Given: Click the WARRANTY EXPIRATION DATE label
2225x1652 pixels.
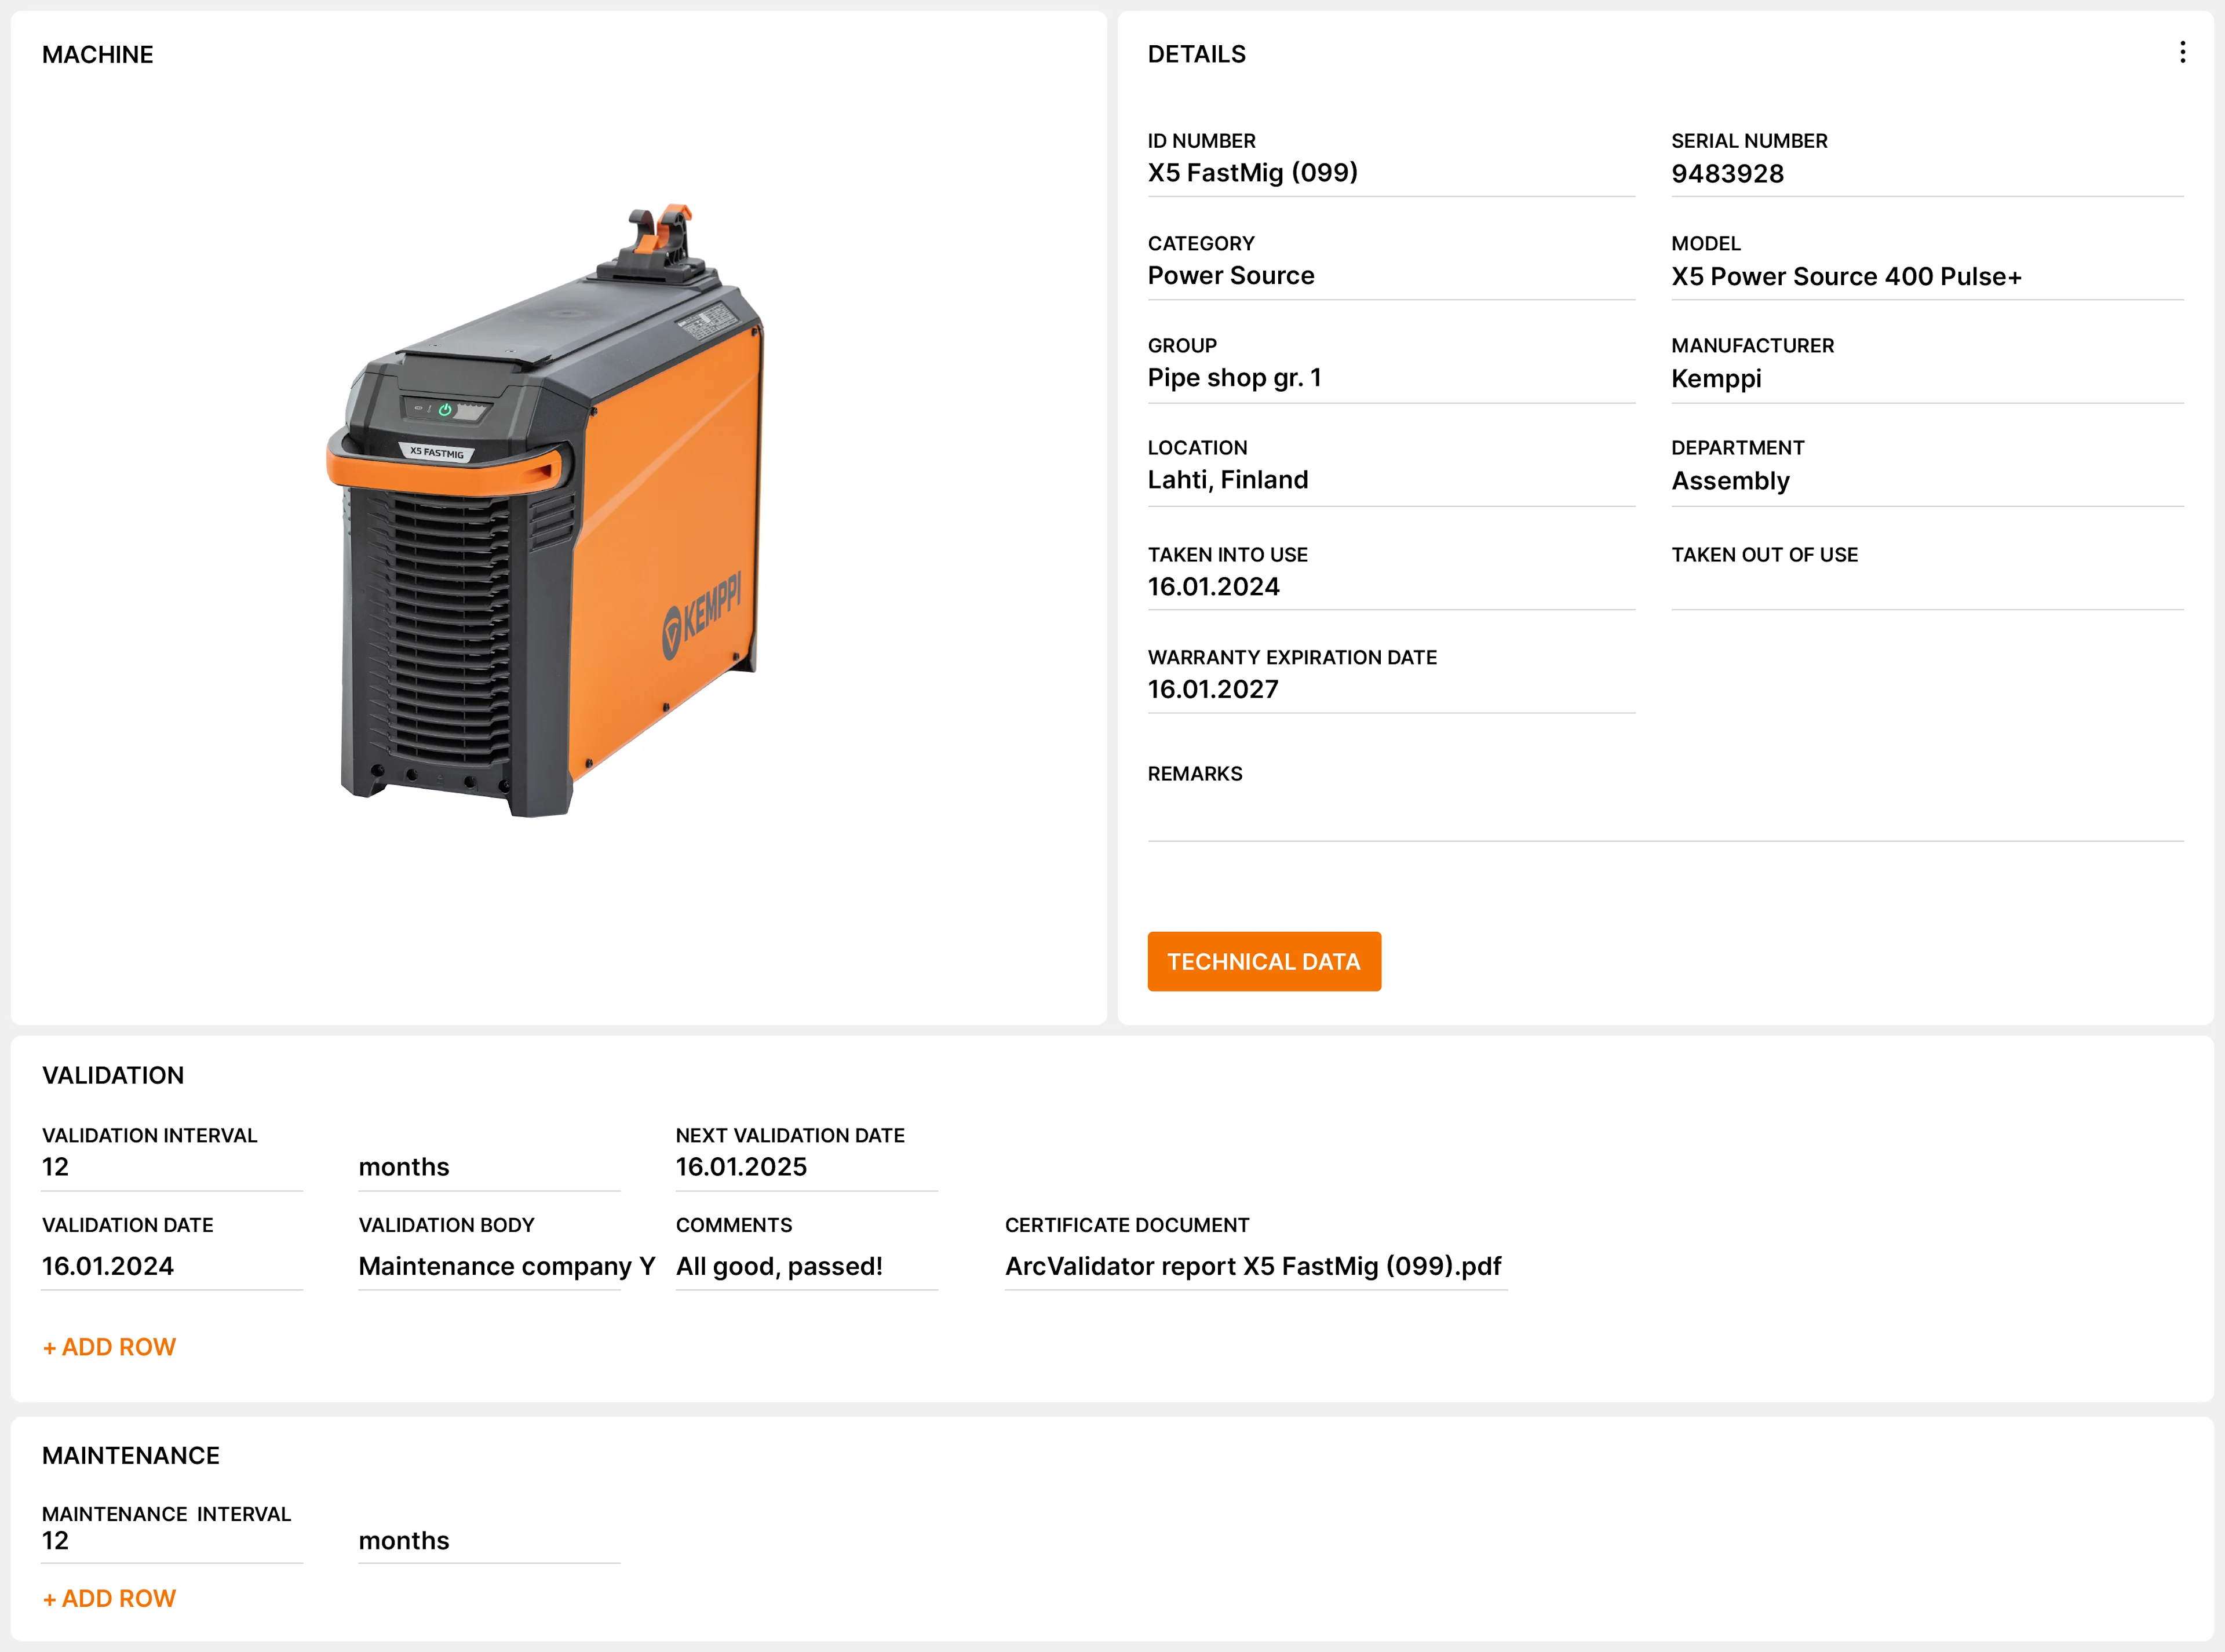Looking at the screenshot, I should [x=1292, y=657].
